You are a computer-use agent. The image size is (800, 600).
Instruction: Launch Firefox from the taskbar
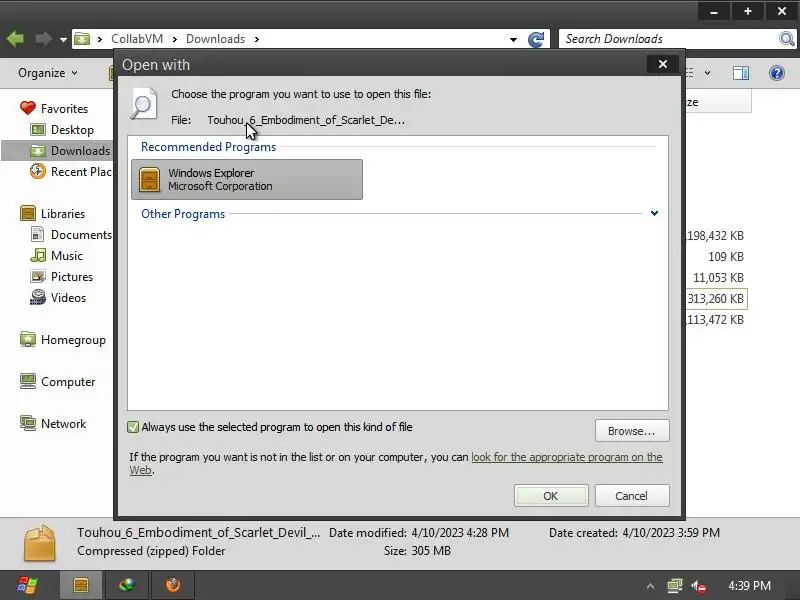pyautogui.click(x=173, y=585)
